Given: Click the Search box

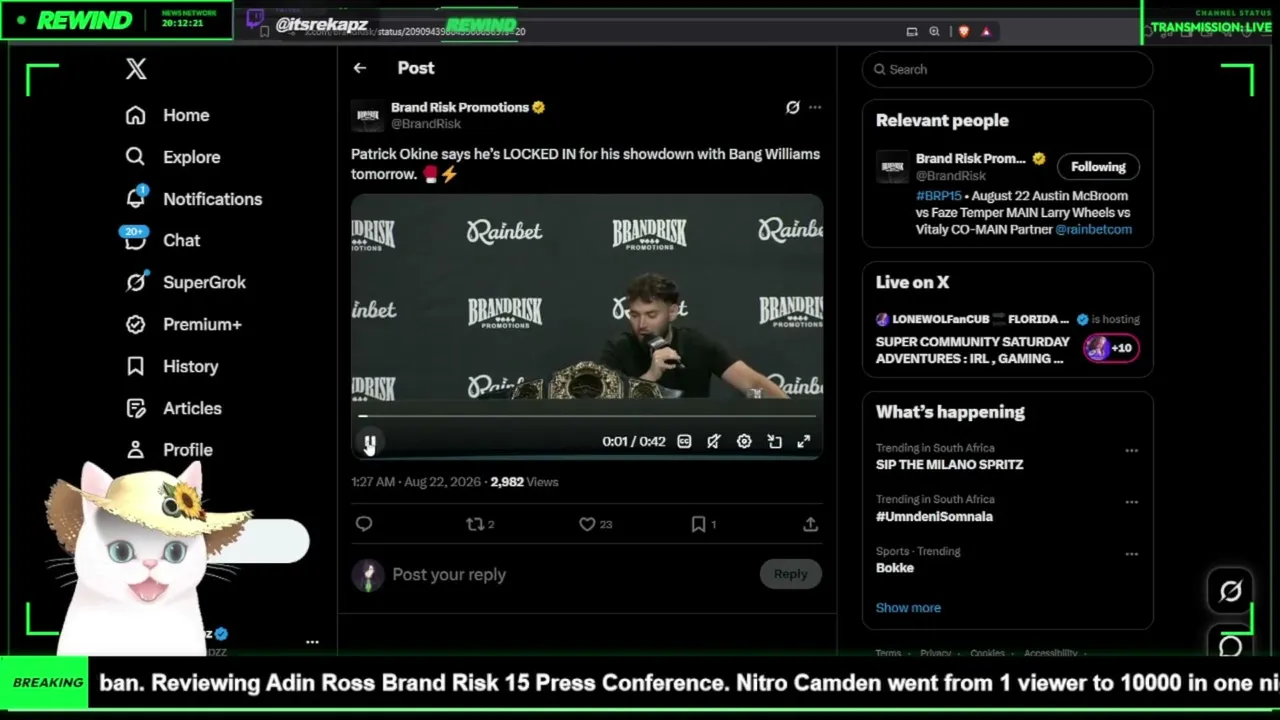Looking at the screenshot, I should (1007, 69).
